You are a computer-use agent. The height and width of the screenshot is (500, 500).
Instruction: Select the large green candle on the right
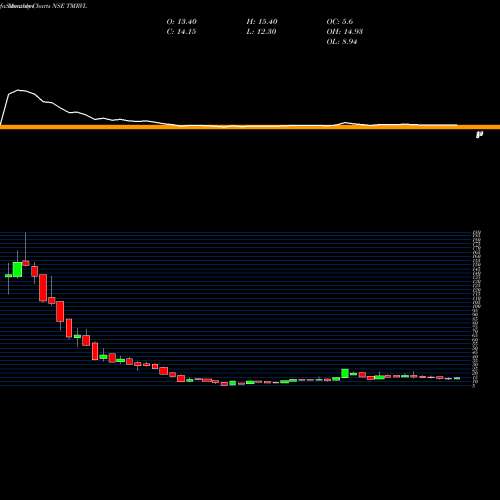point(345,373)
